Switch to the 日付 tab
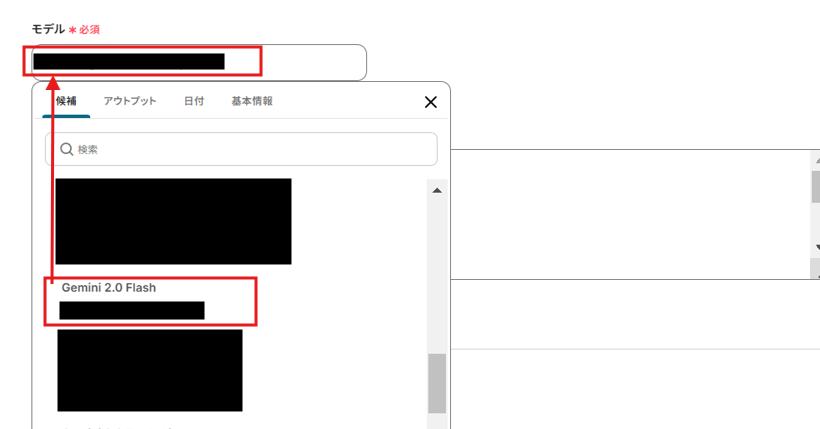Viewport: 820px width, 429px height. point(194,101)
